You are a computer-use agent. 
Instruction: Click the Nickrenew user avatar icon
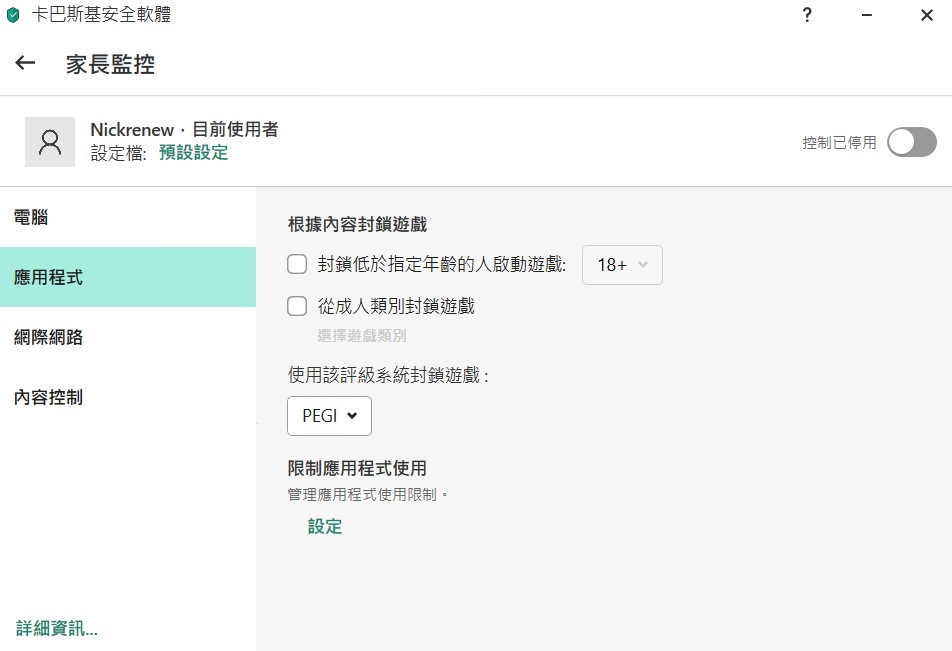[x=50, y=142]
